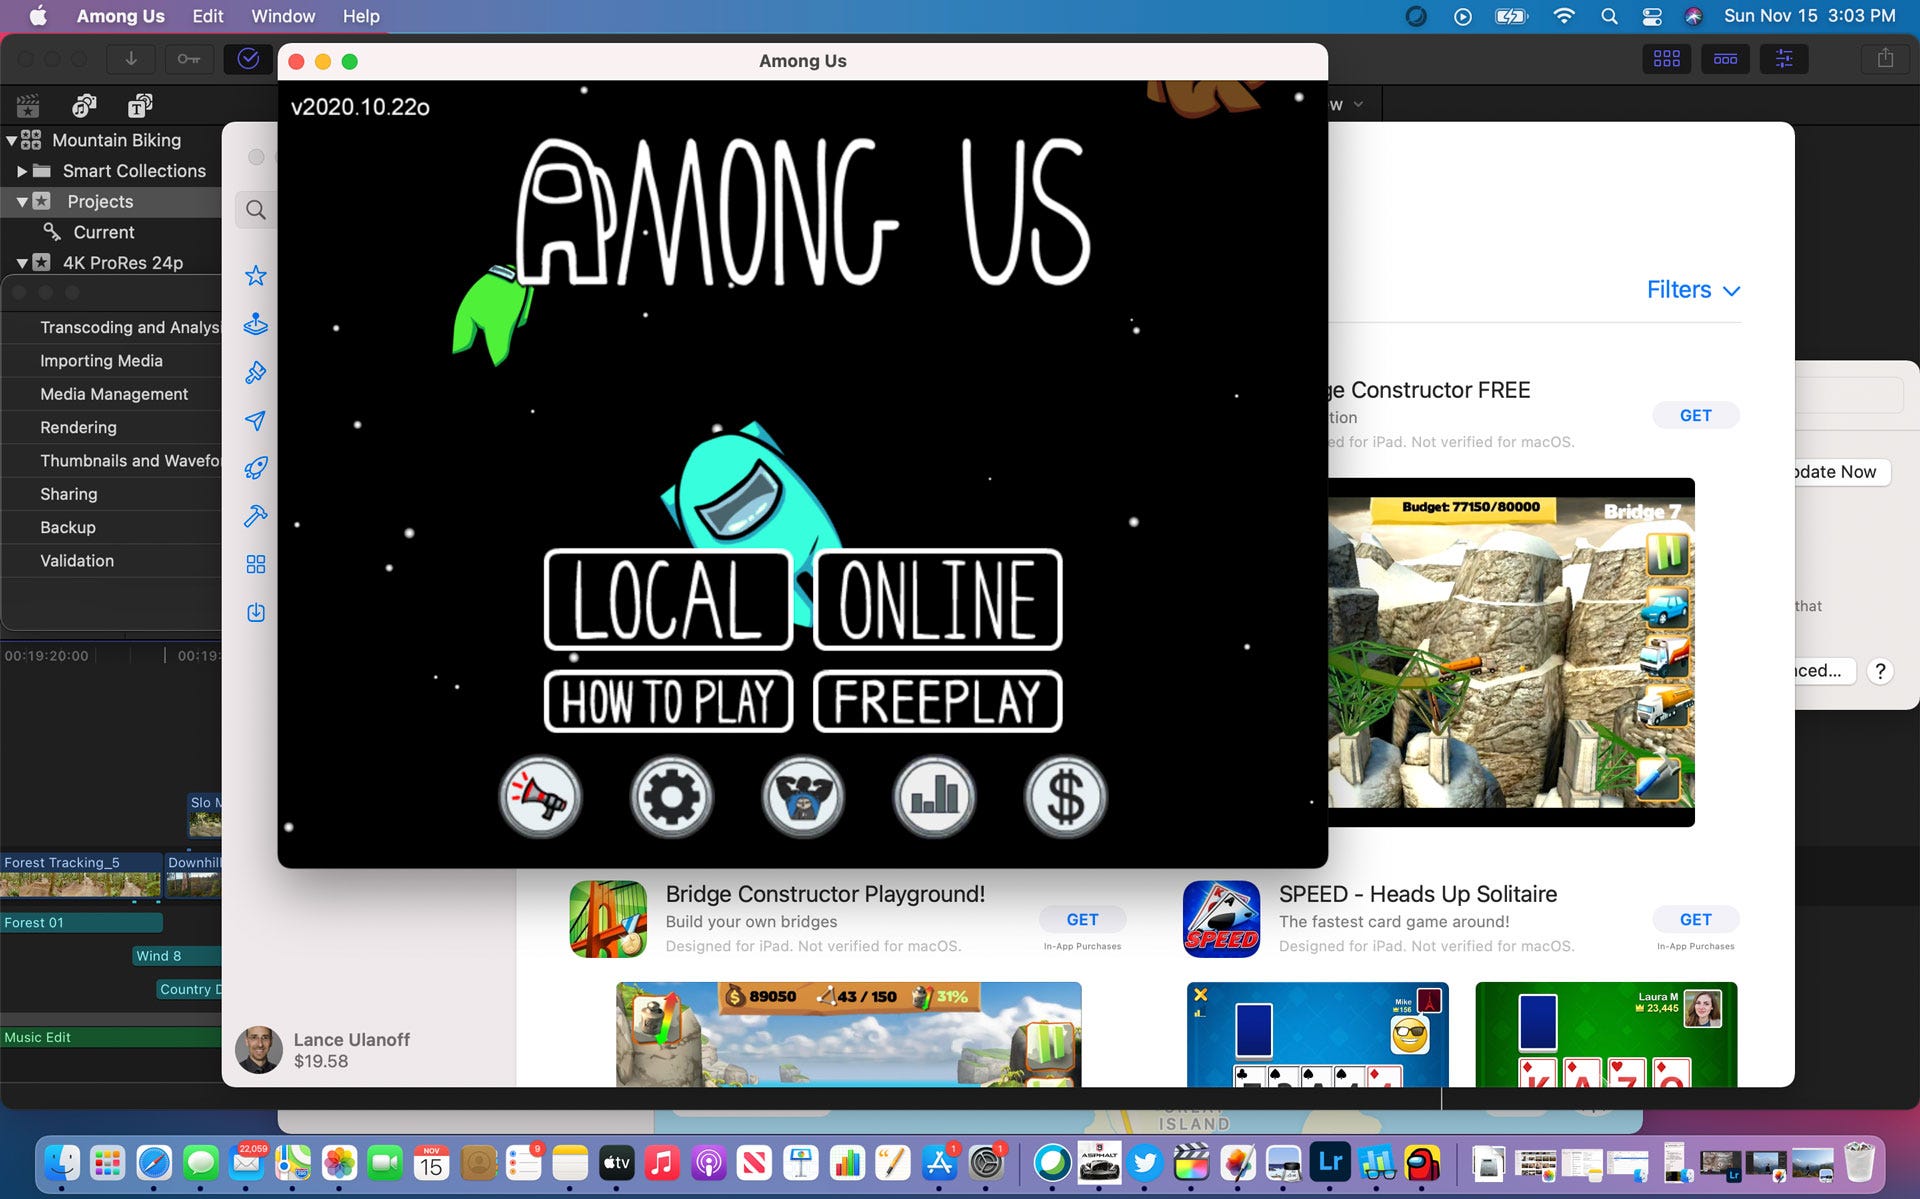Show Photos and Audio sidebar icon
Image resolution: width=1920 pixels, height=1199 pixels.
click(x=84, y=105)
